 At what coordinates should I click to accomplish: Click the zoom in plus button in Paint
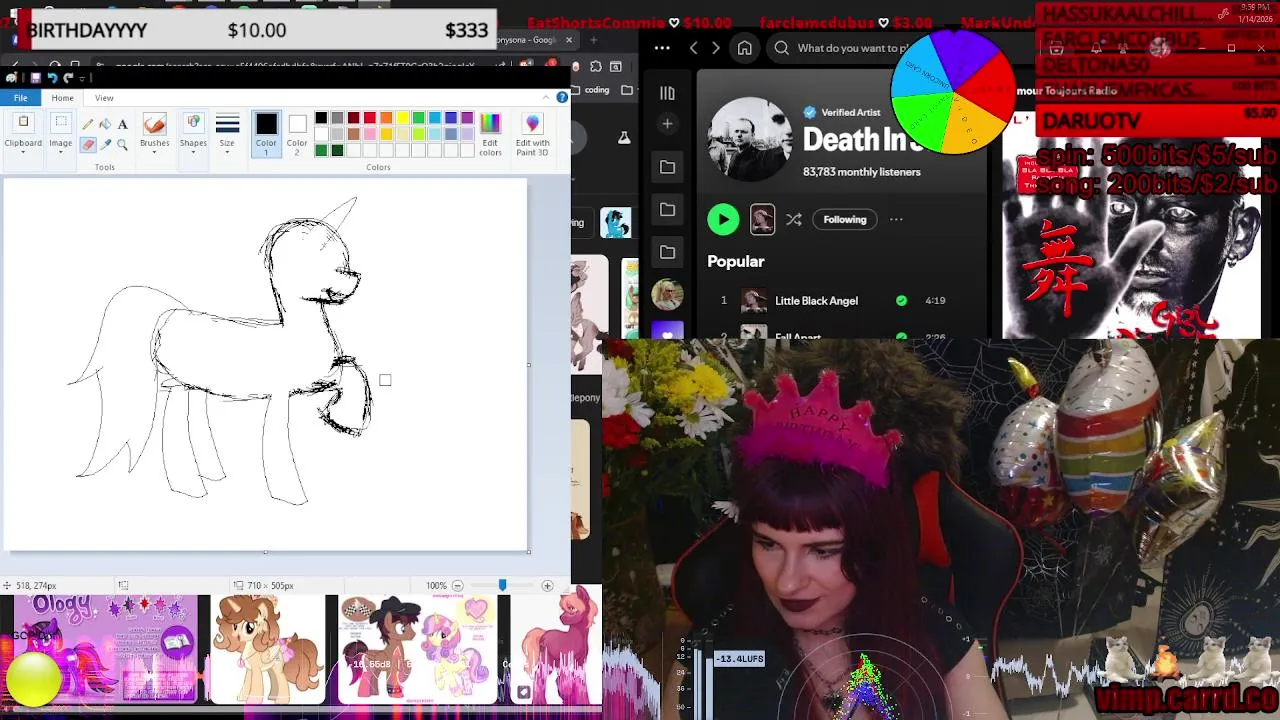click(x=547, y=585)
